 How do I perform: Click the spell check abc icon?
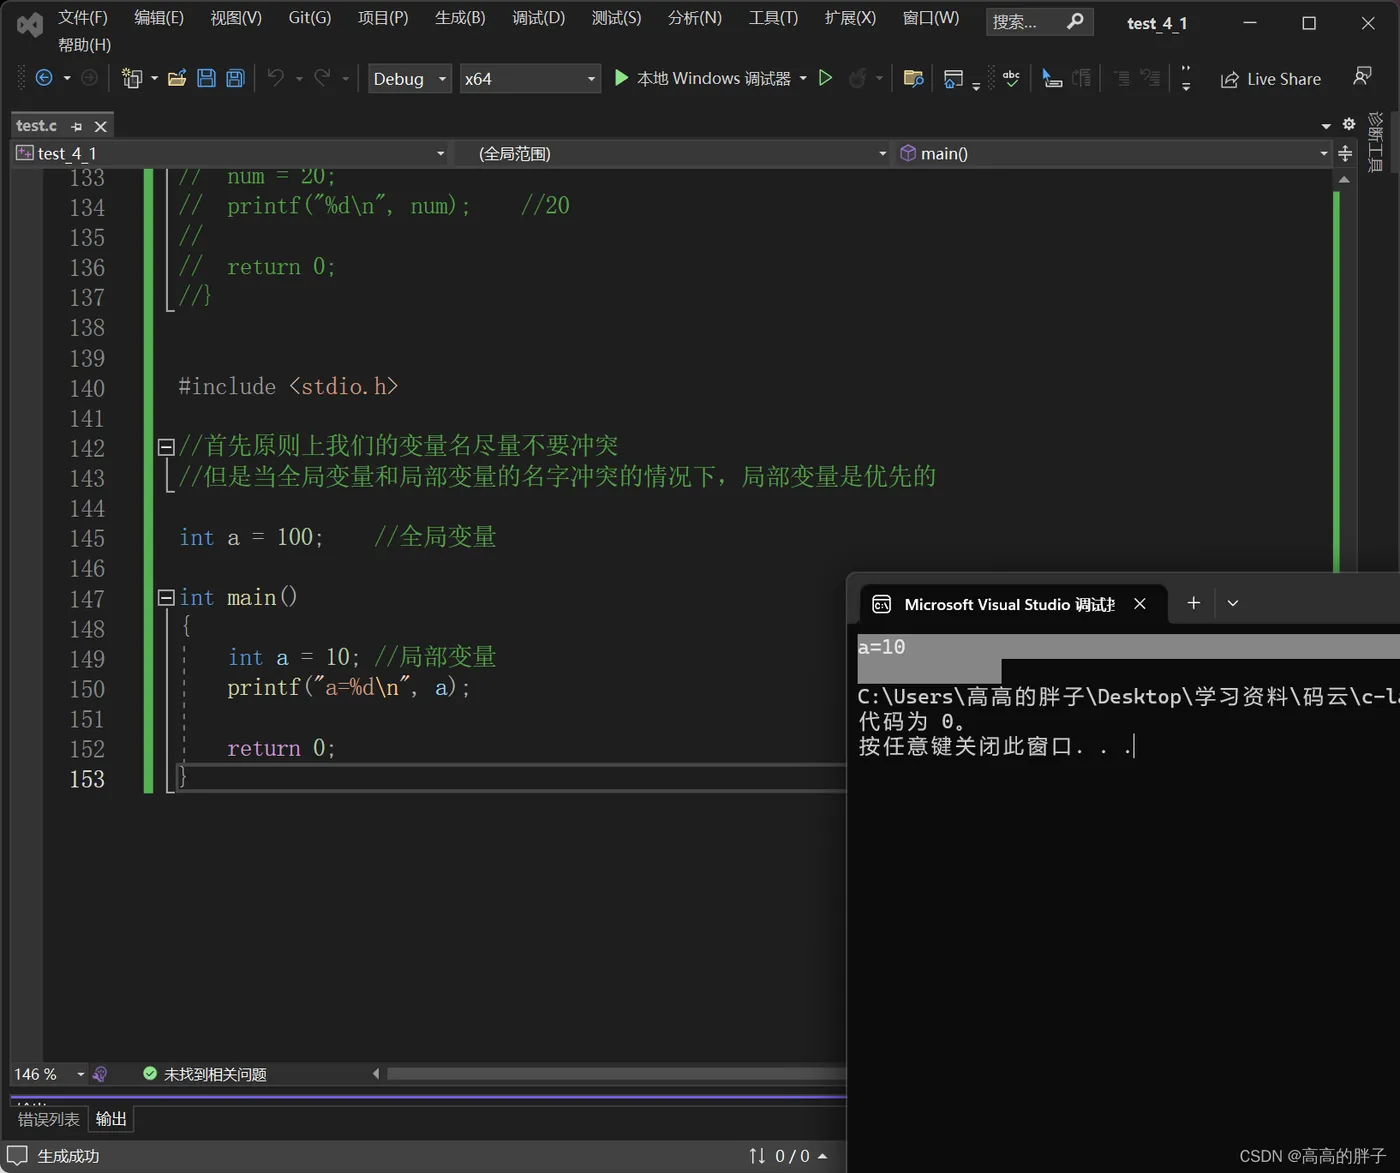pyautogui.click(x=1011, y=78)
